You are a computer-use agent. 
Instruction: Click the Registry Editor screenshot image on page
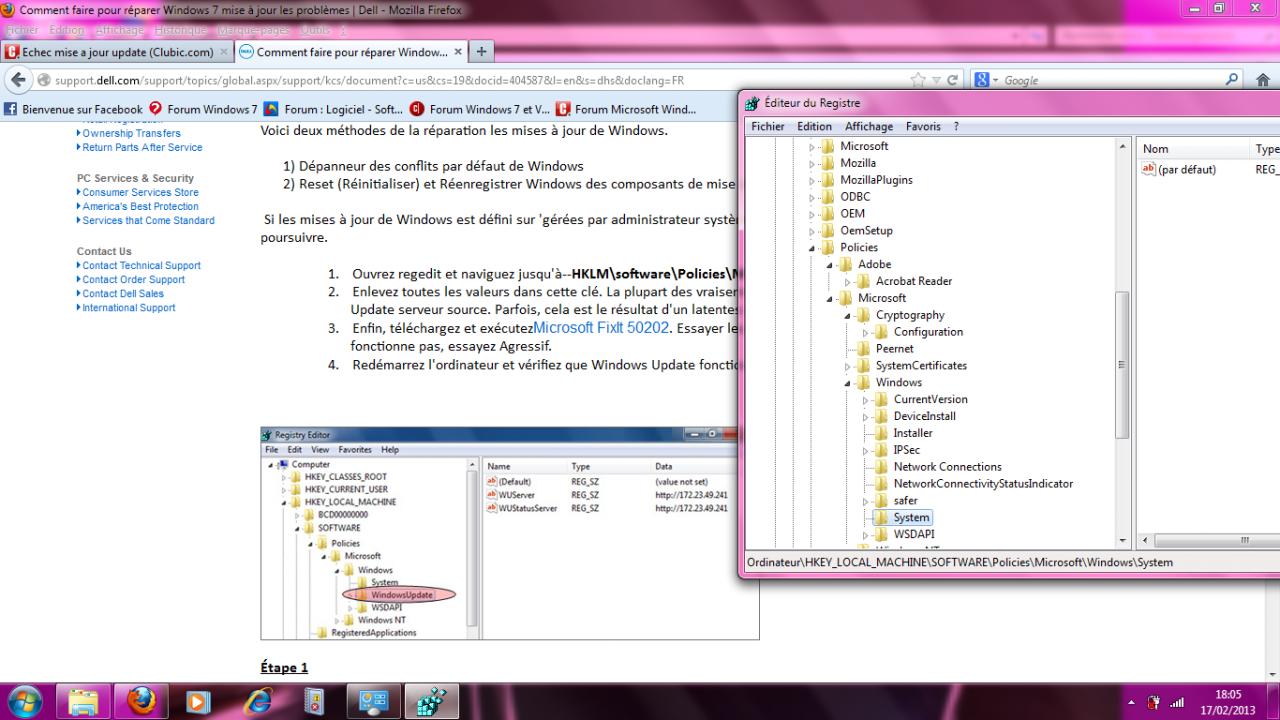[510, 533]
